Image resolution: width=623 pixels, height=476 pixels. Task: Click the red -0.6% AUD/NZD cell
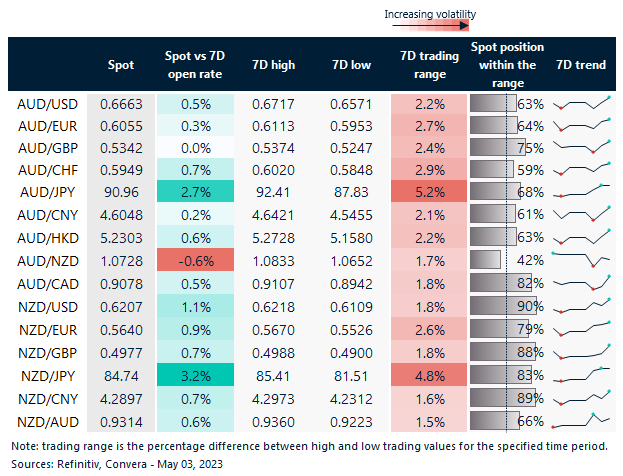coord(195,259)
